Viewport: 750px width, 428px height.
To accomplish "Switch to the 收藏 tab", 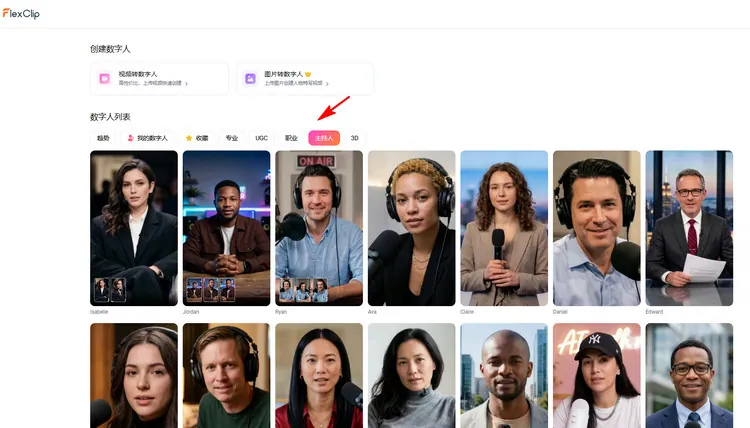I will tap(197, 138).
